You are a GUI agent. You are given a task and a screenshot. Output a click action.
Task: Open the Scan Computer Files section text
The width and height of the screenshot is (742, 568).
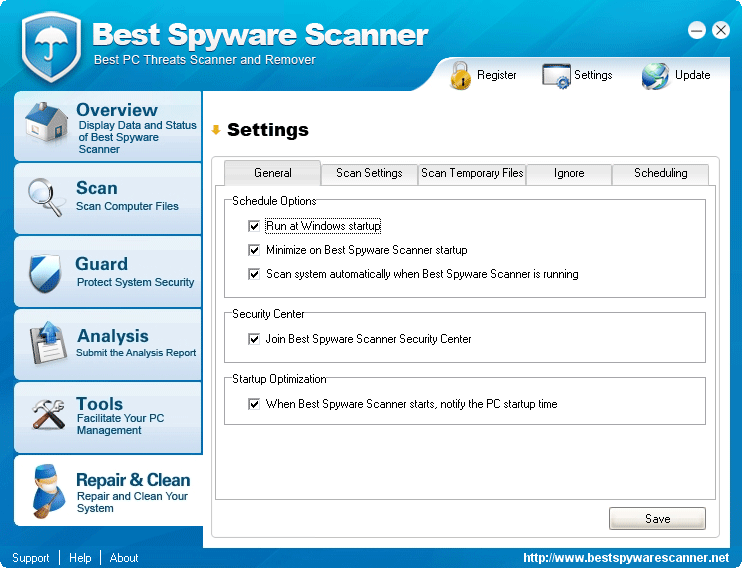point(127,206)
